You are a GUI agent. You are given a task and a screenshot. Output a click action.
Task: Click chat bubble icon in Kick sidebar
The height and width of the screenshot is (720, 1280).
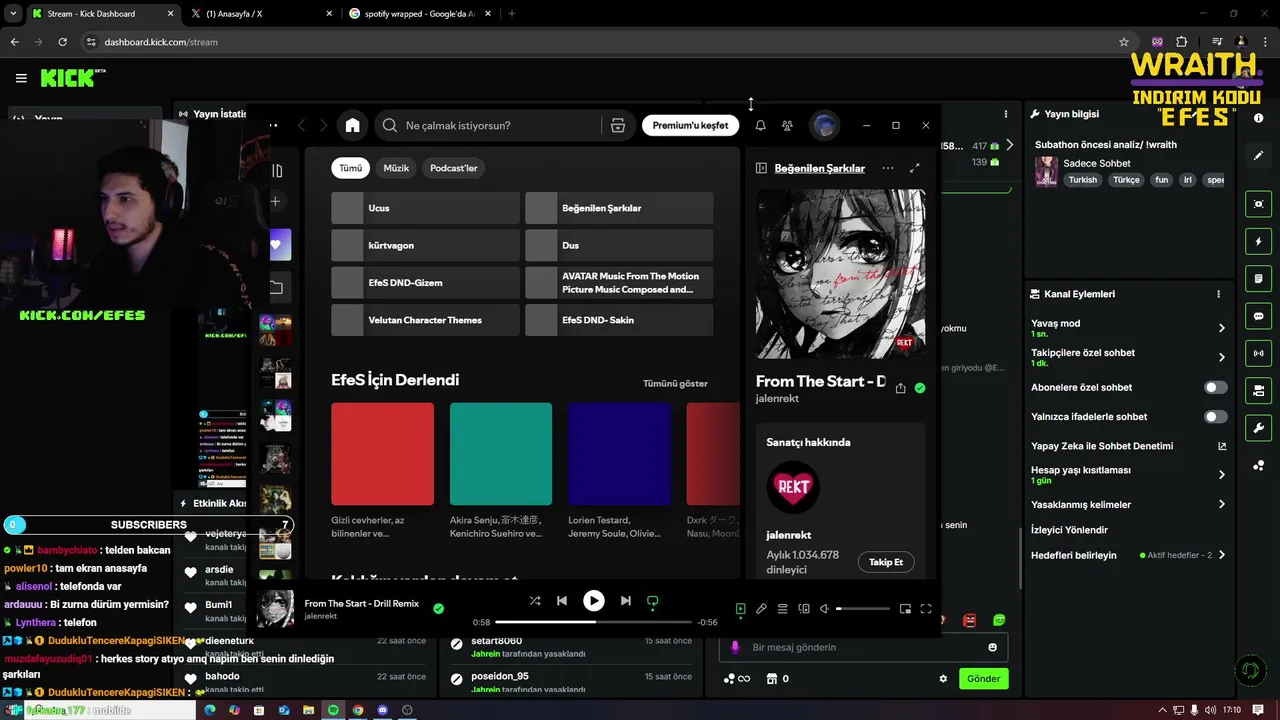coord(1258,316)
